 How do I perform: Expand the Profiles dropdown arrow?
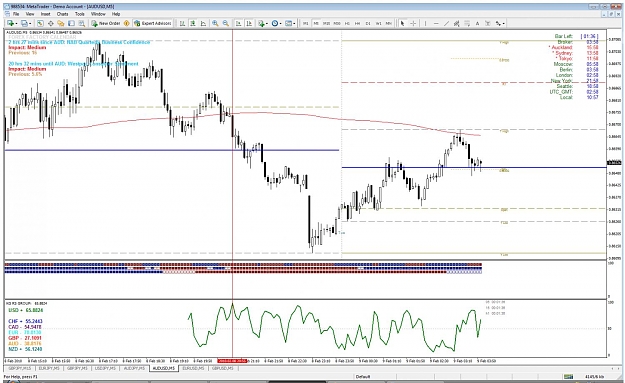point(30,24)
